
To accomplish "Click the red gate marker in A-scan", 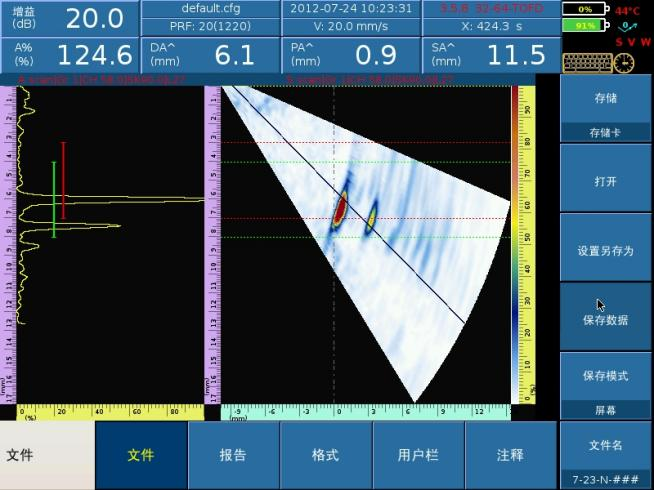I will coord(63,180).
